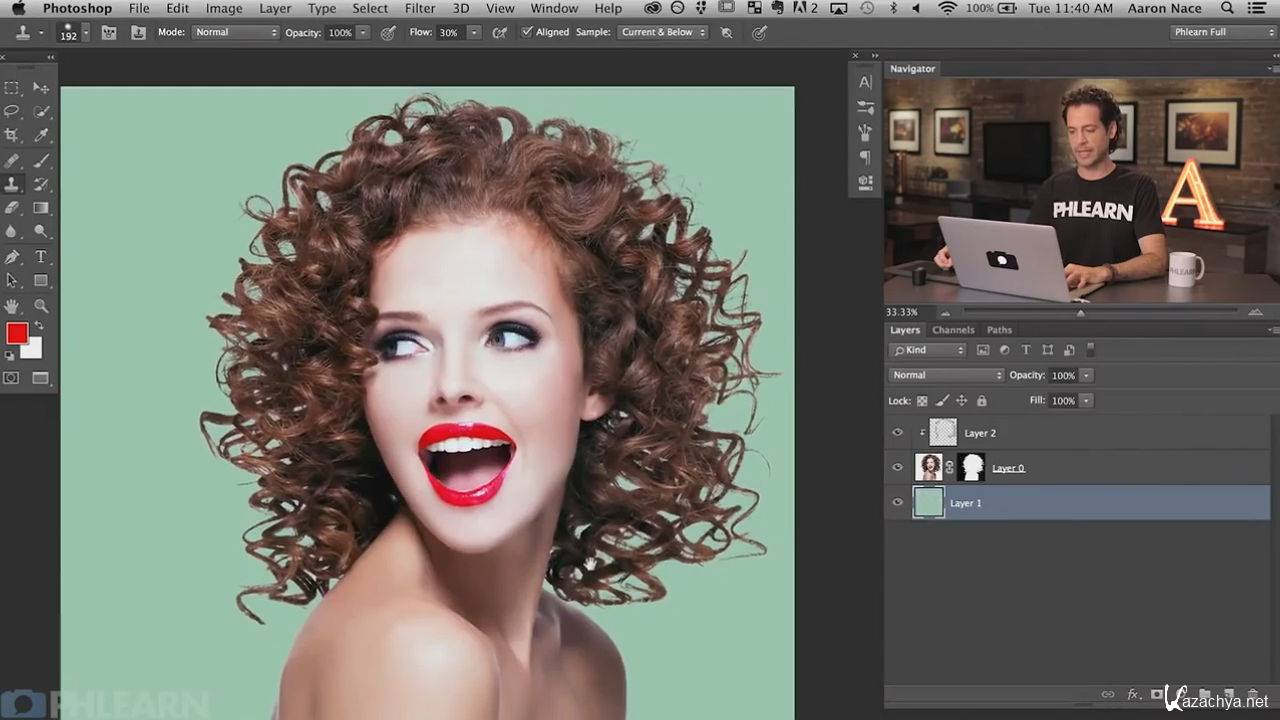The height and width of the screenshot is (720, 1280).
Task: Expand the Kind layer filter dropdown
Action: (x=928, y=350)
